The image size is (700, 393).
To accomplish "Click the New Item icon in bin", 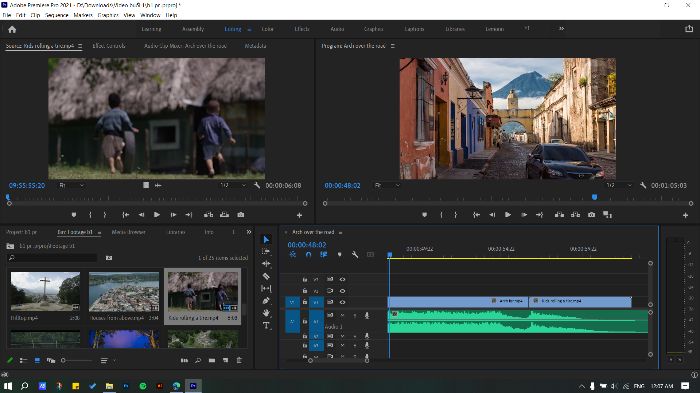I will 225,360.
